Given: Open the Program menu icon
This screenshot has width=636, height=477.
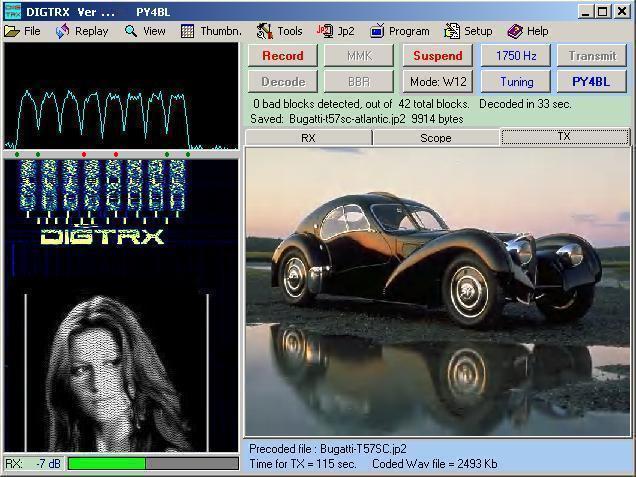Looking at the screenshot, I should point(378,31).
